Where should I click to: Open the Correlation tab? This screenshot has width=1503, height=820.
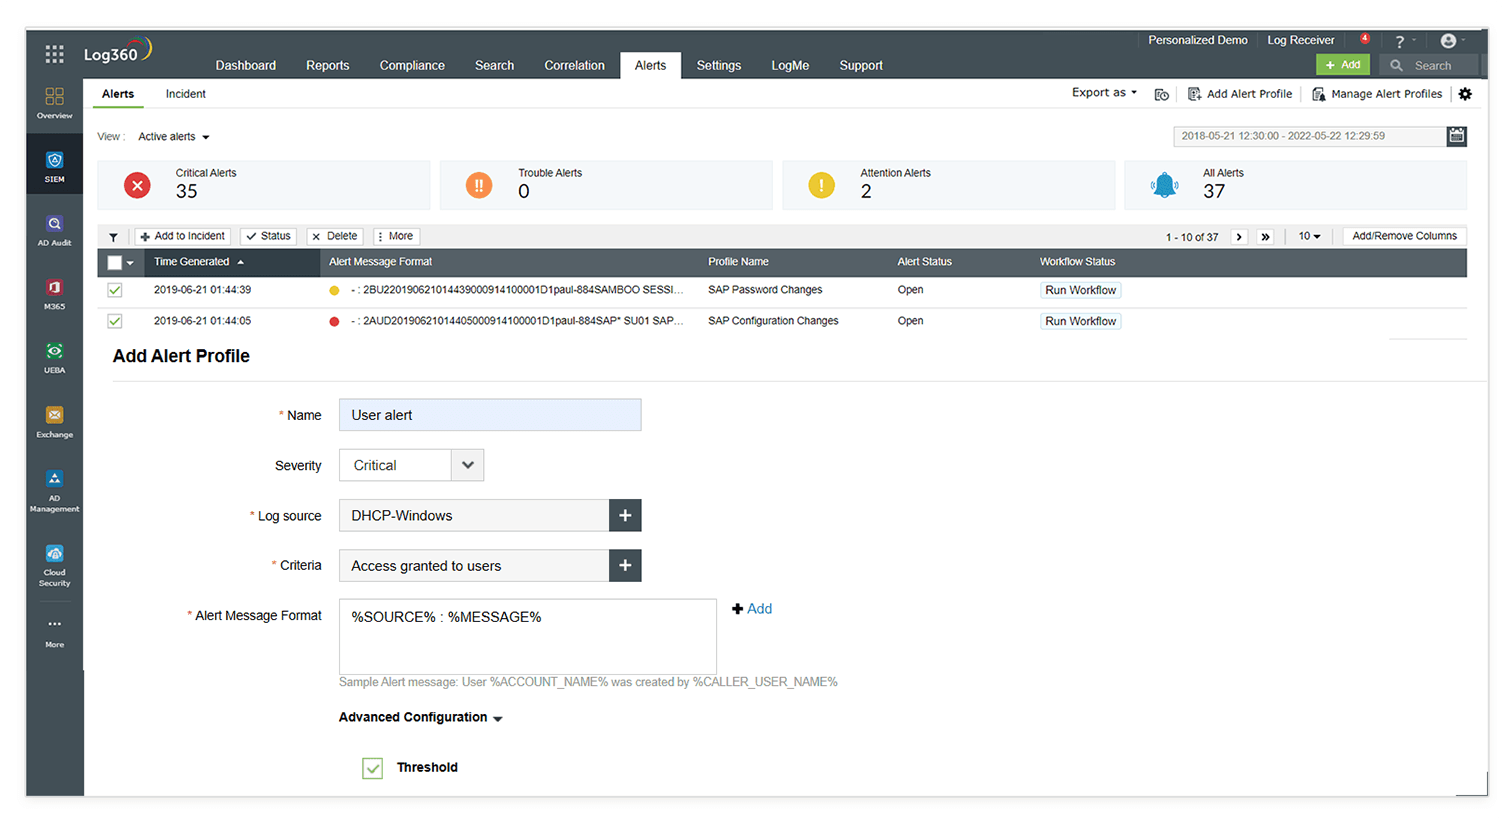574,66
